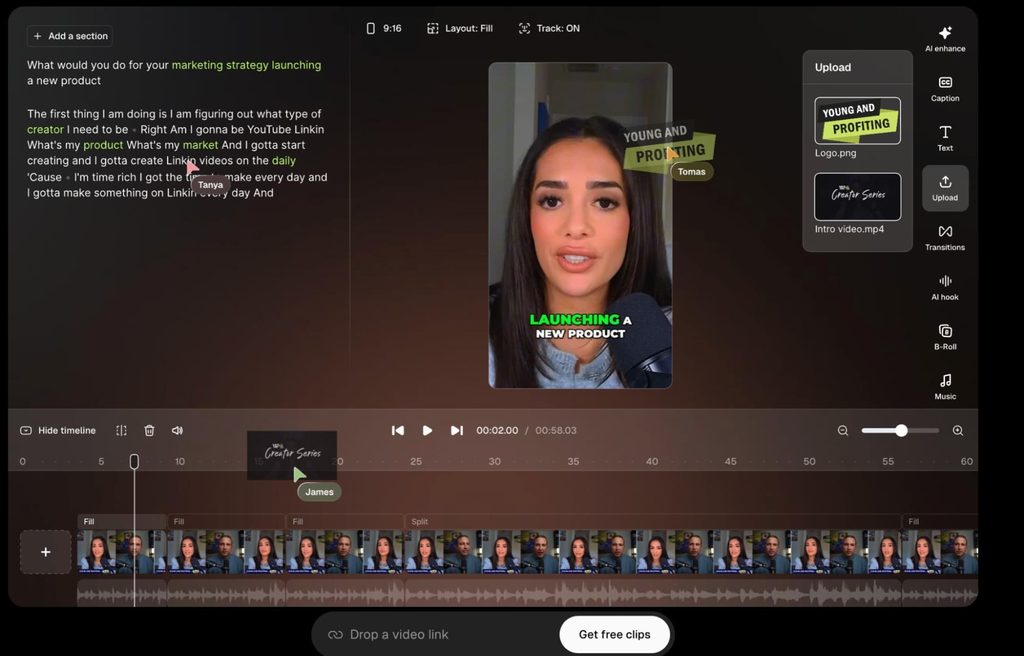The height and width of the screenshot is (656, 1024).
Task: Click the highlighted word "creator" in transcript
Action: click(x=45, y=129)
